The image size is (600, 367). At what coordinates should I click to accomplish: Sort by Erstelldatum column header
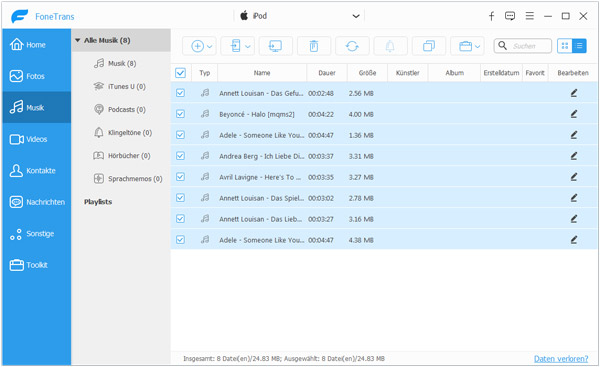501,73
